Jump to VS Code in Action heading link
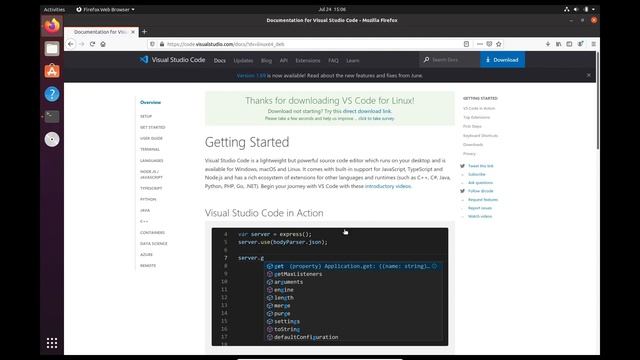The width and height of the screenshot is (640, 360). tap(479, 108)
